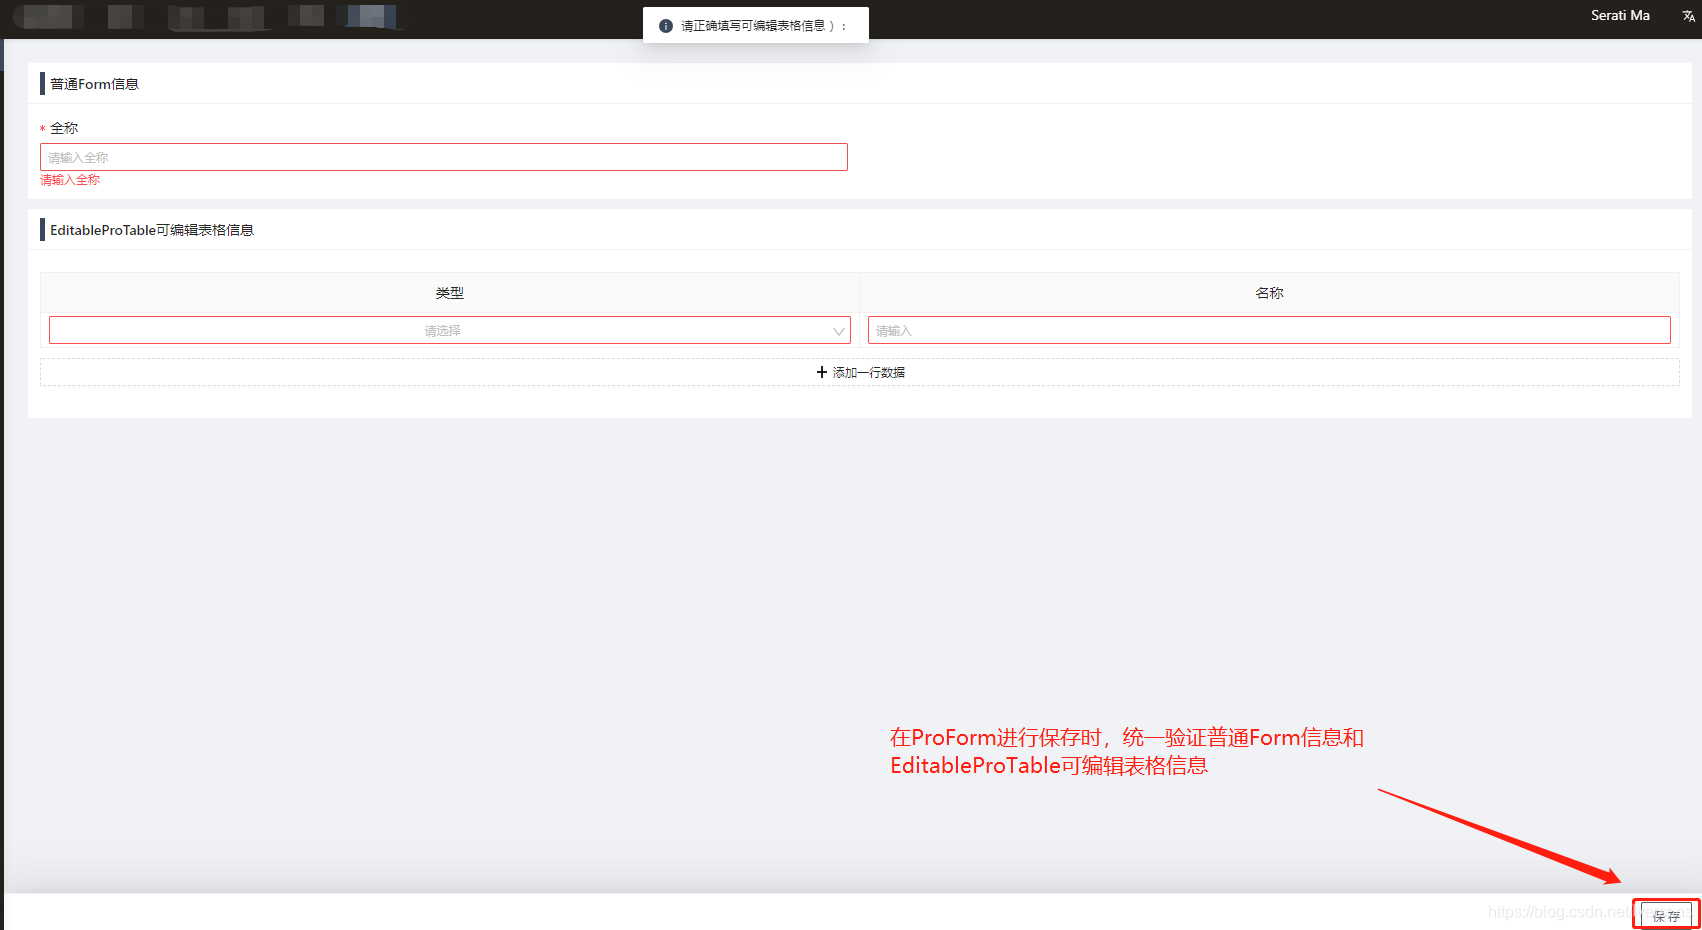Click the info icon in the validation toast
The height and width of the screenshot is (930, 1702).
coord(666,25)
